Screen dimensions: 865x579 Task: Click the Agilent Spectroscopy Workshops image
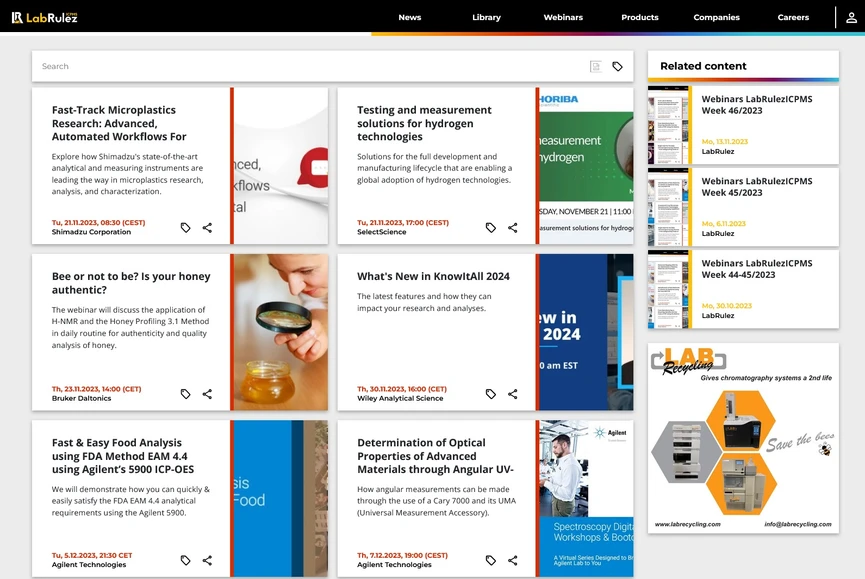586,498
